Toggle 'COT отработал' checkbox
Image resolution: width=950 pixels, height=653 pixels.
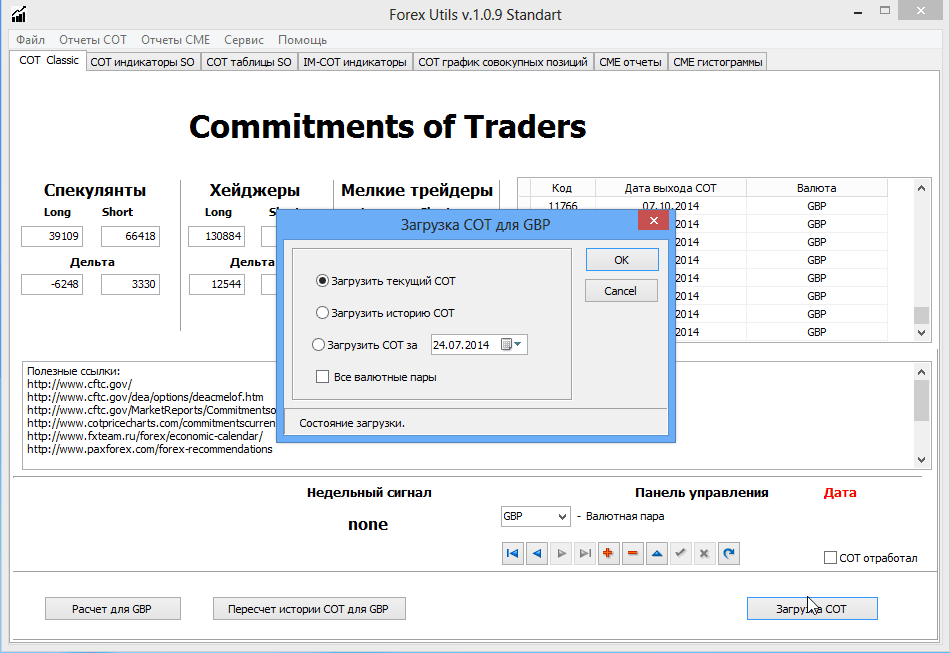point(830,558)
